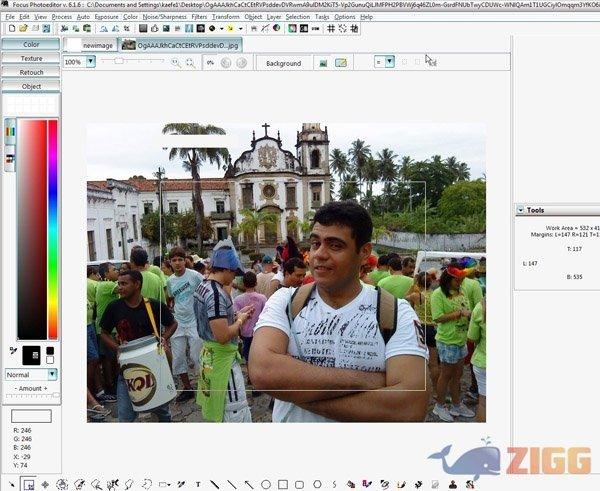Pick a color on the rainbow hue strip

click(x=53, y=228)
